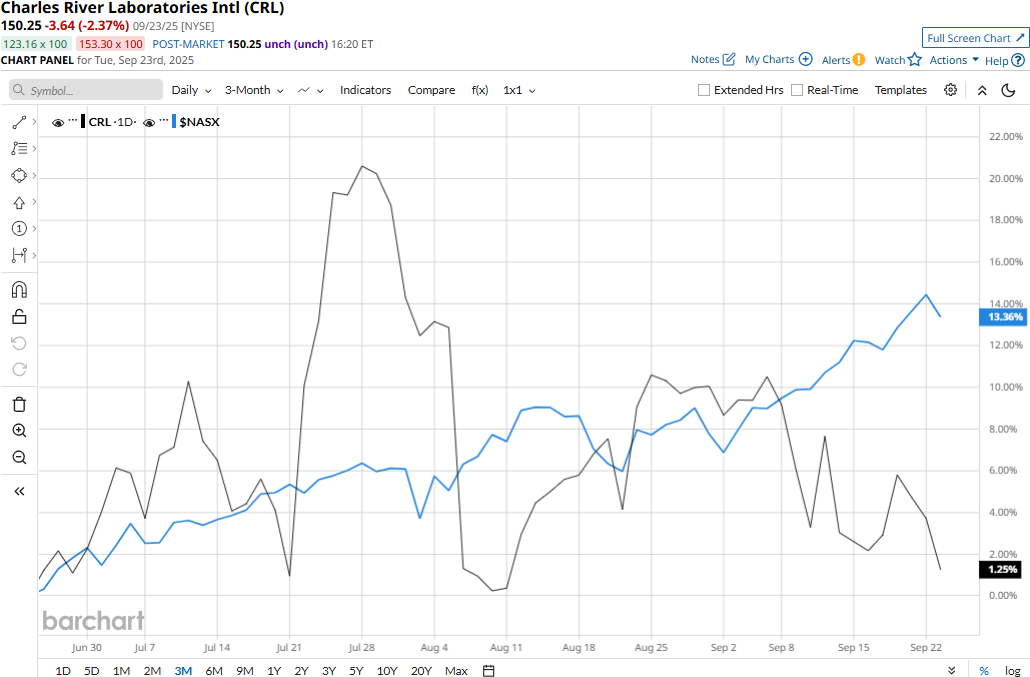This screenshot has width=1030, height=677.
Task: Add CRL to Watch list
Action: point(898,60)
